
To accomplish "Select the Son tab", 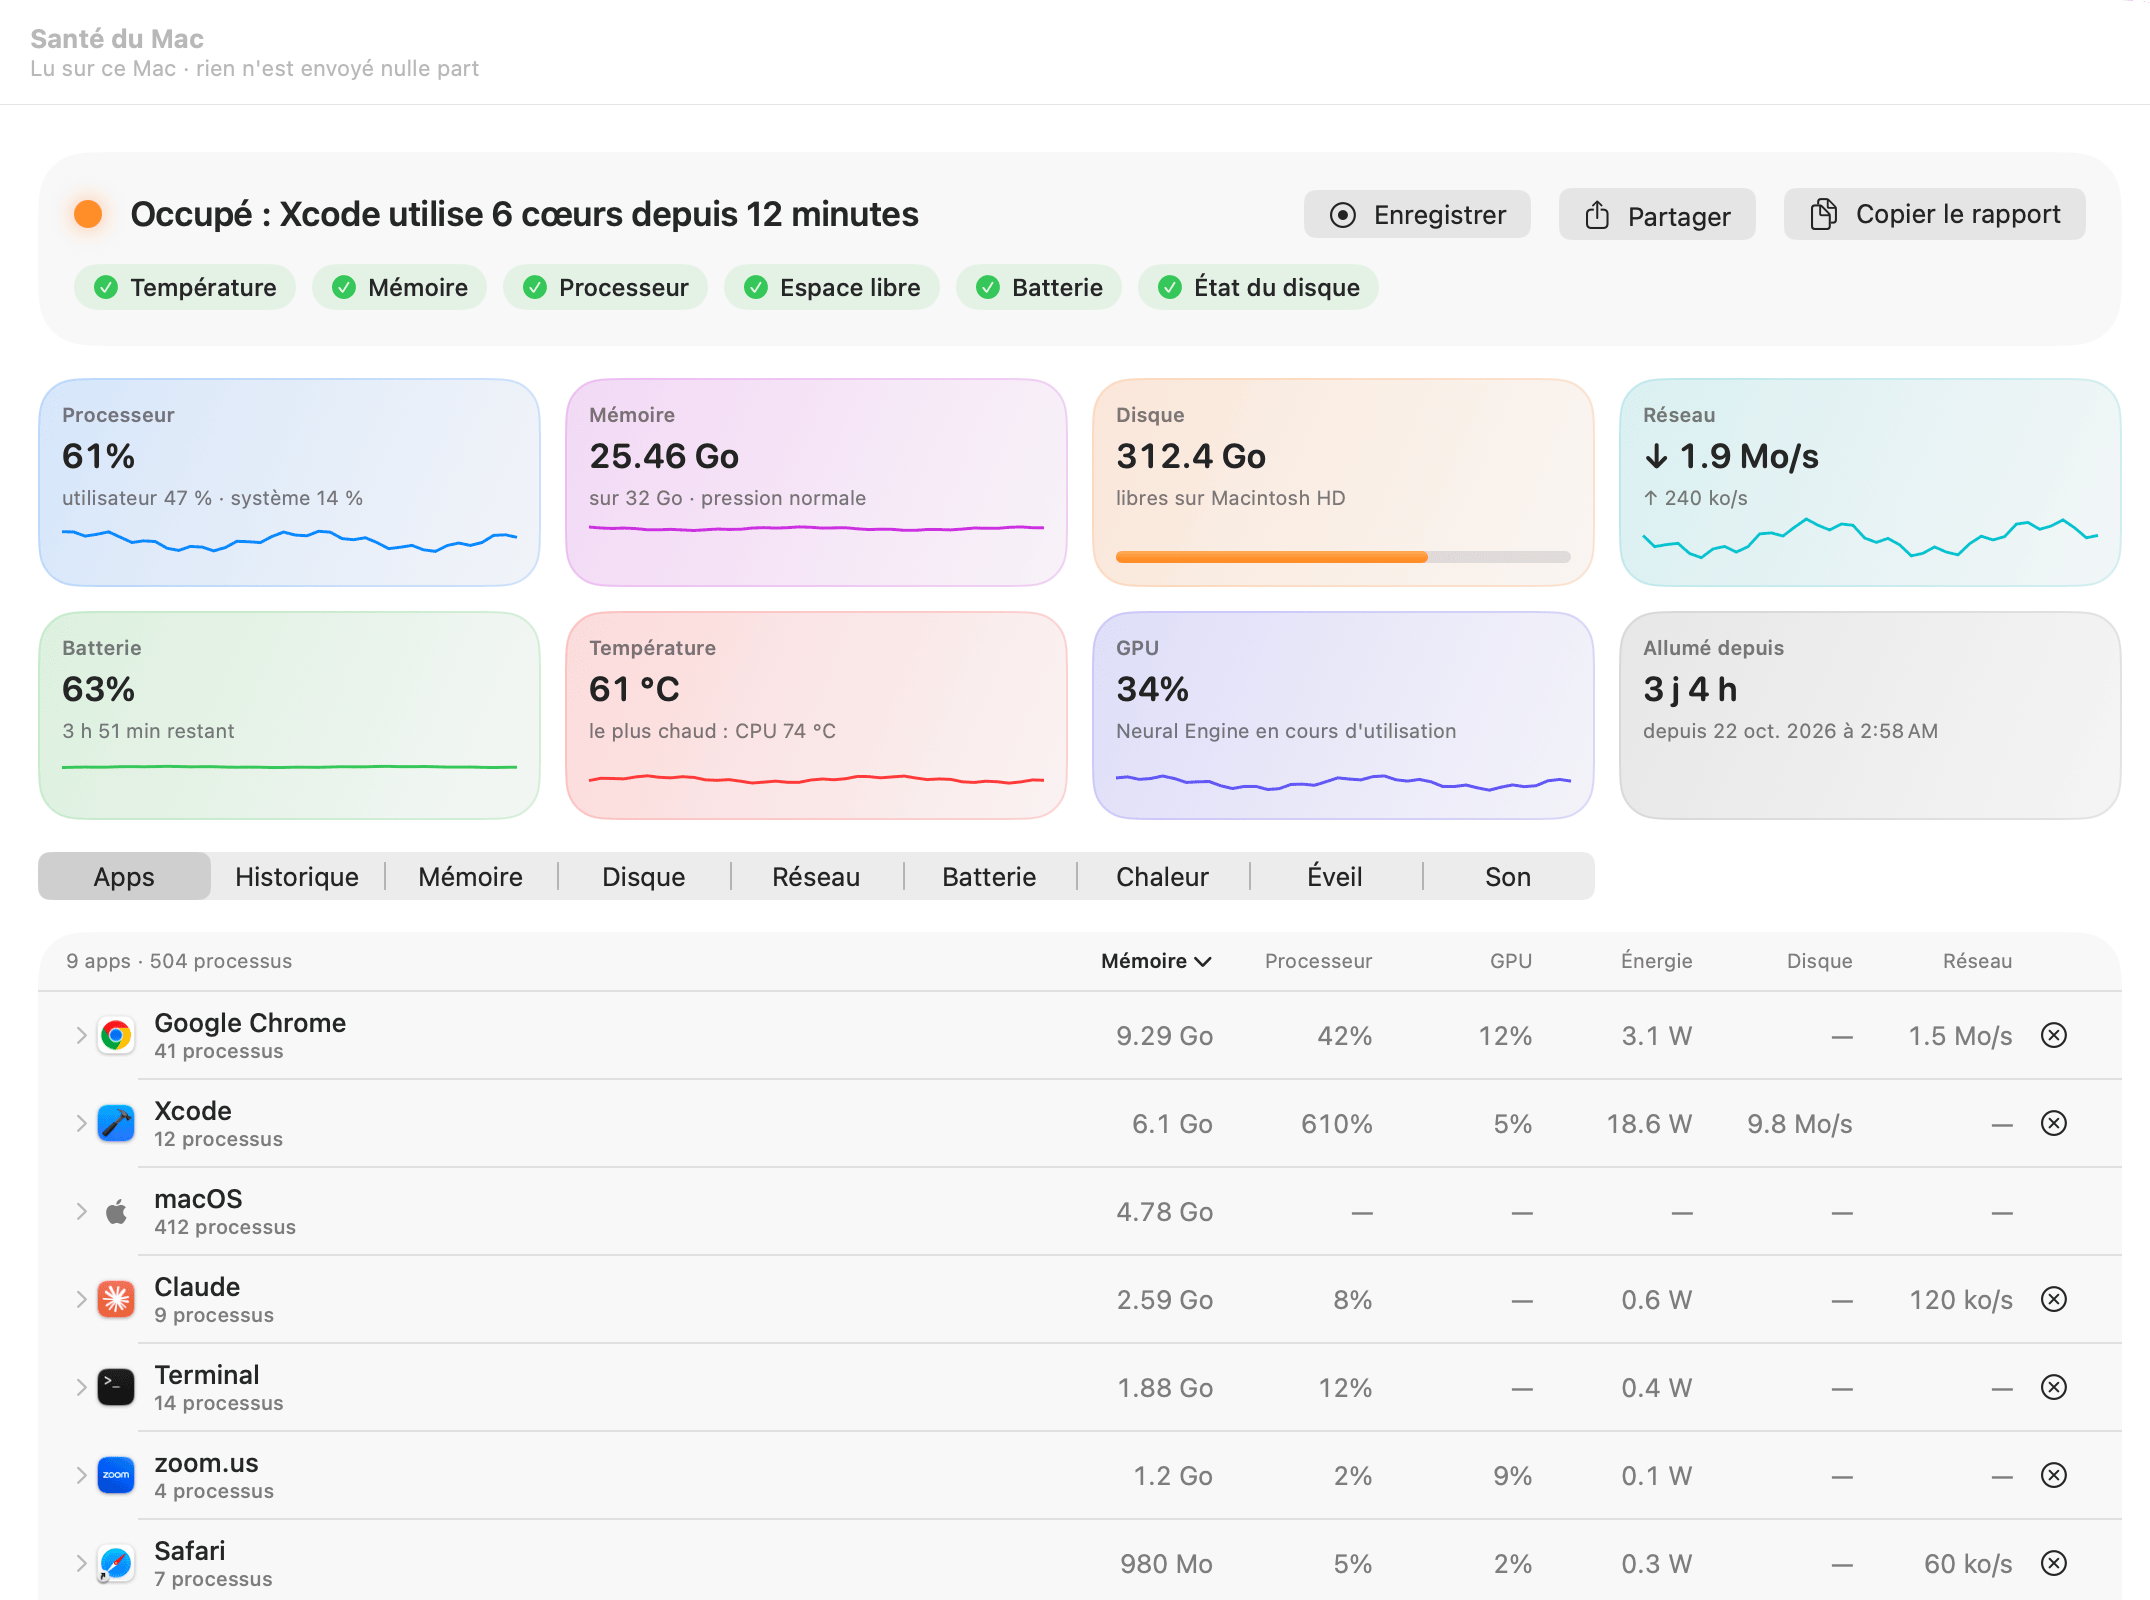I will 1508,877.
